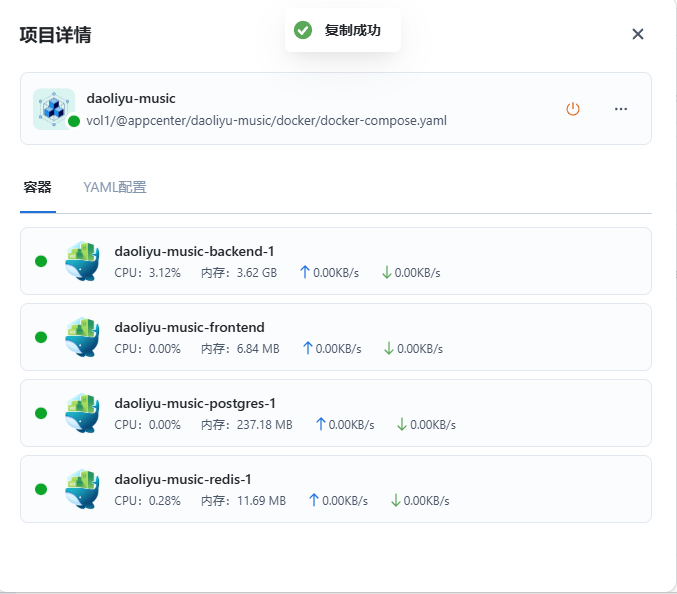The height and width of the screenshot is (594, 677).
Task: Click postgres-1 memory value 237.18 MB
Action: point(264,425)
